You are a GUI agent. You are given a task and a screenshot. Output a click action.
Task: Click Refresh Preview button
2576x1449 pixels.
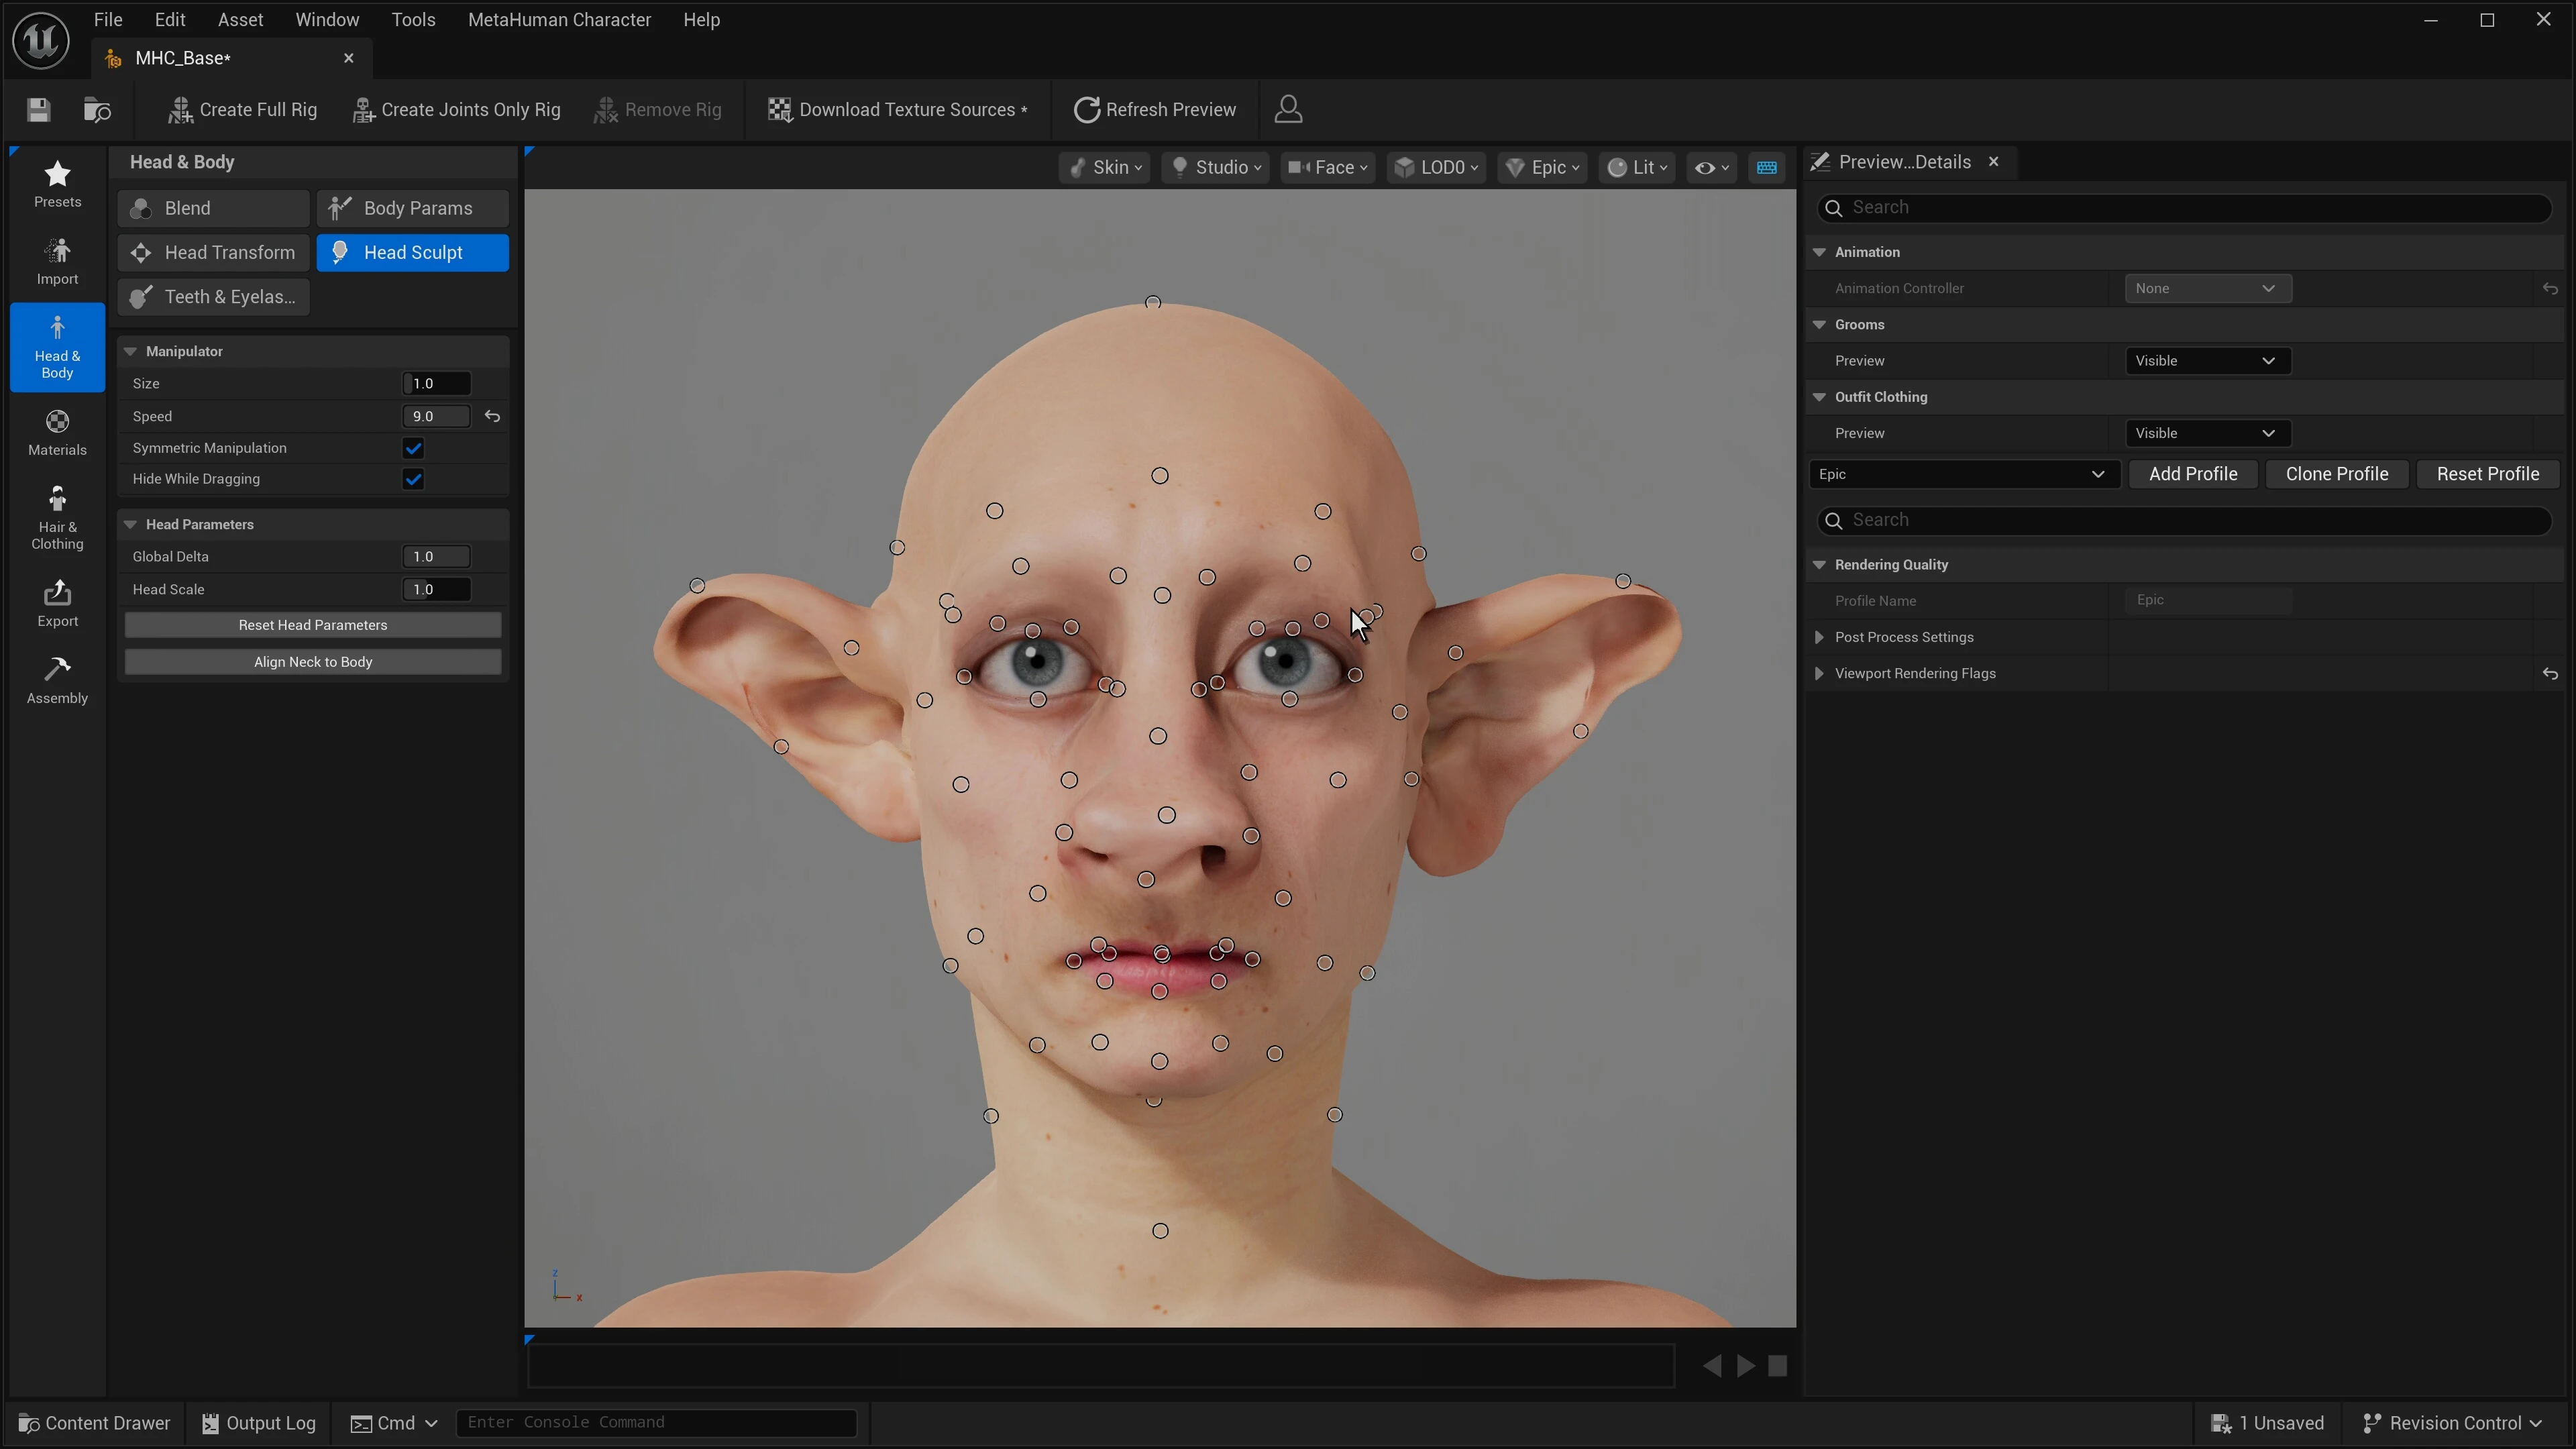tap(1154, 110)
